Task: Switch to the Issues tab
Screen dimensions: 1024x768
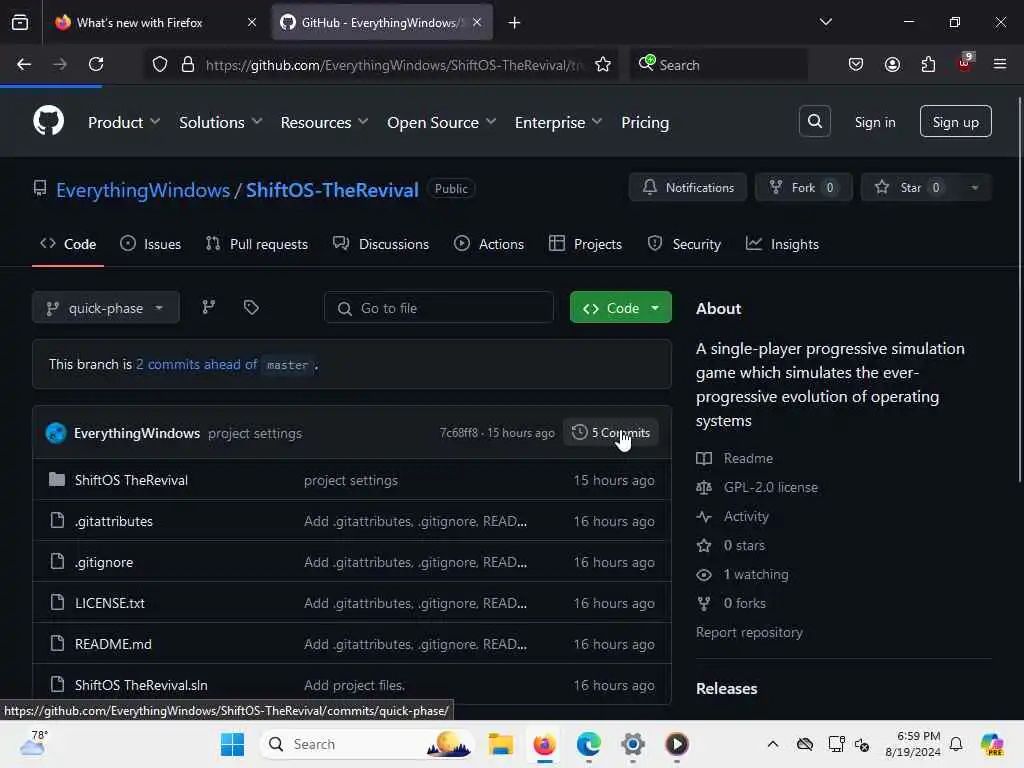Action: coord(151,244)
